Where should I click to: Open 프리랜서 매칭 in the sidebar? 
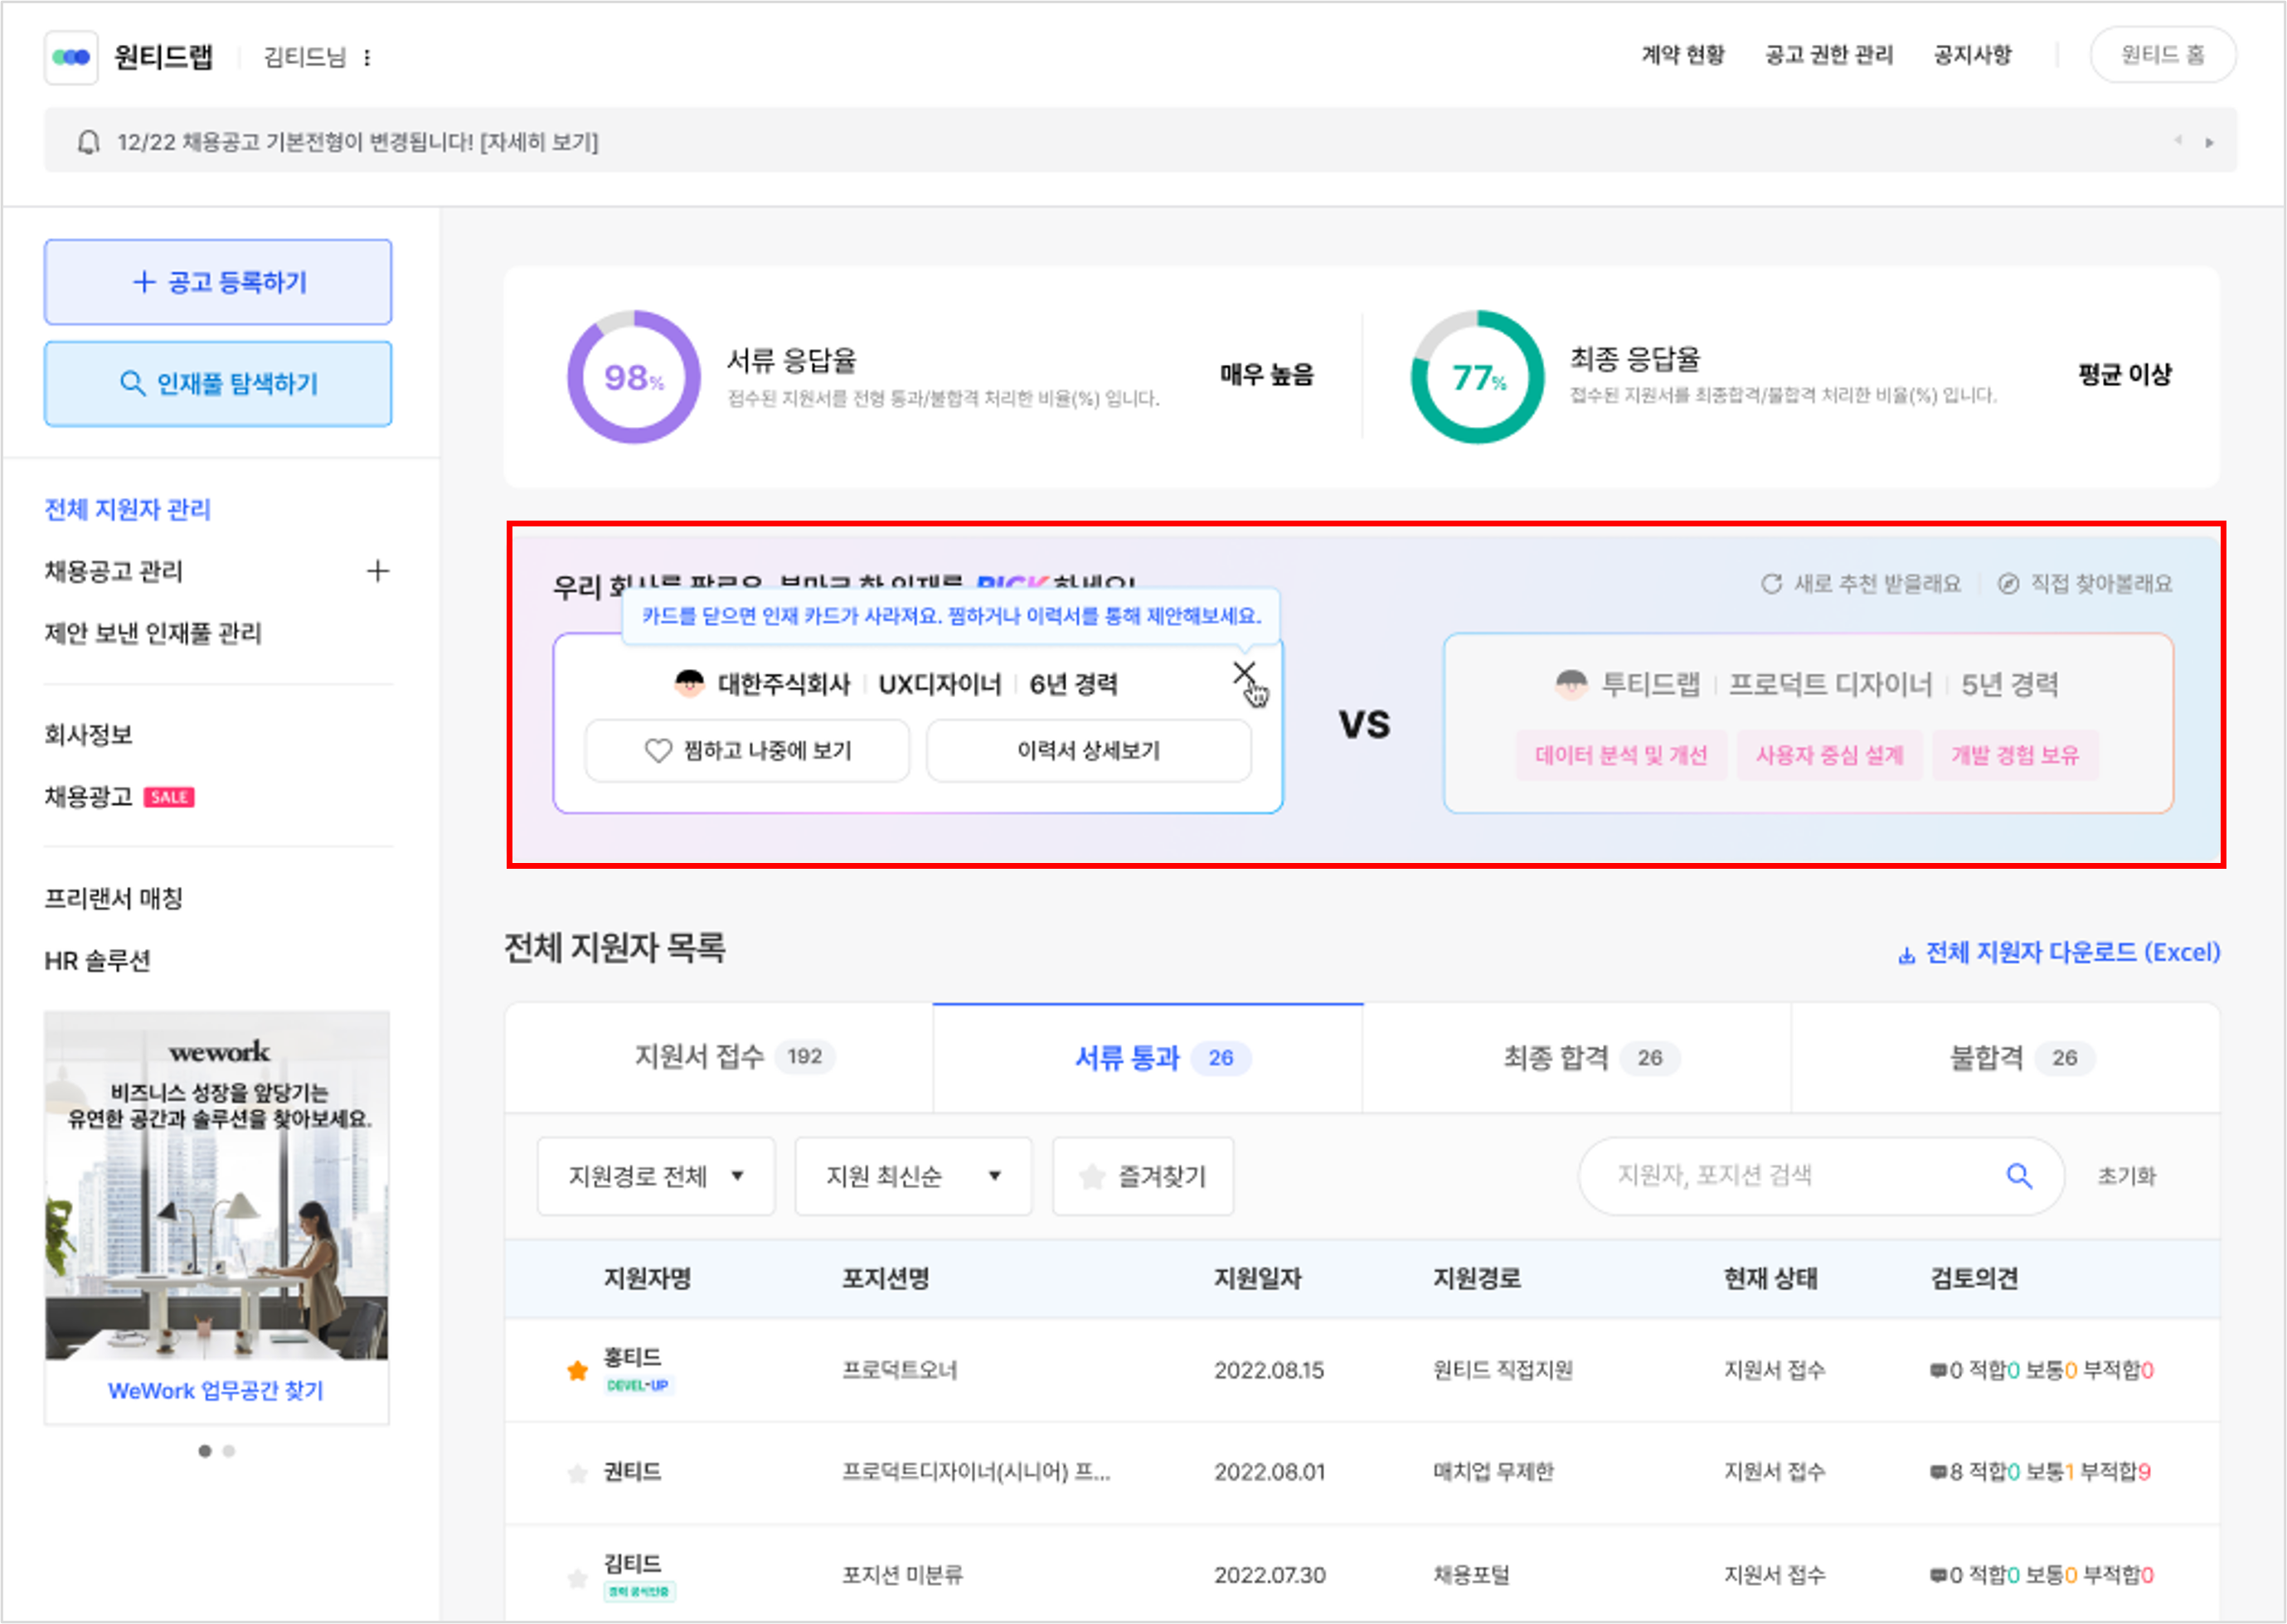pos(113,899)
